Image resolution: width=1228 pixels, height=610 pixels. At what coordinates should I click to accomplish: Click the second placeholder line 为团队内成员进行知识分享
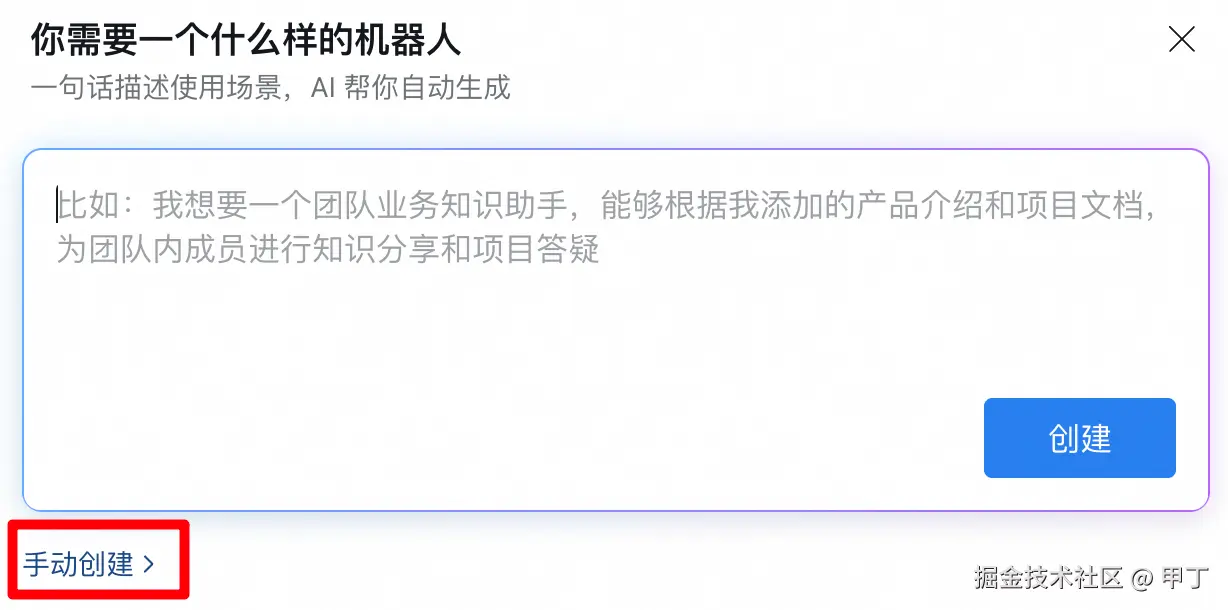(x=328, y=248)
